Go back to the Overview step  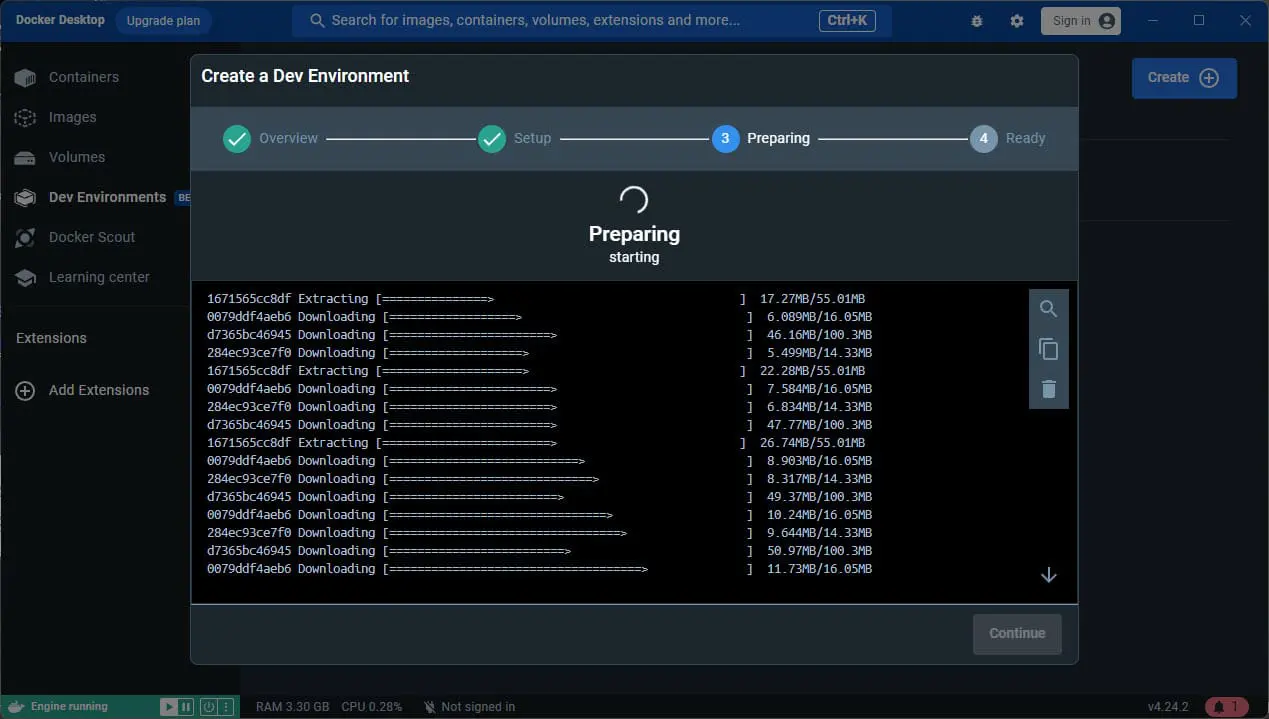(270, 139)
